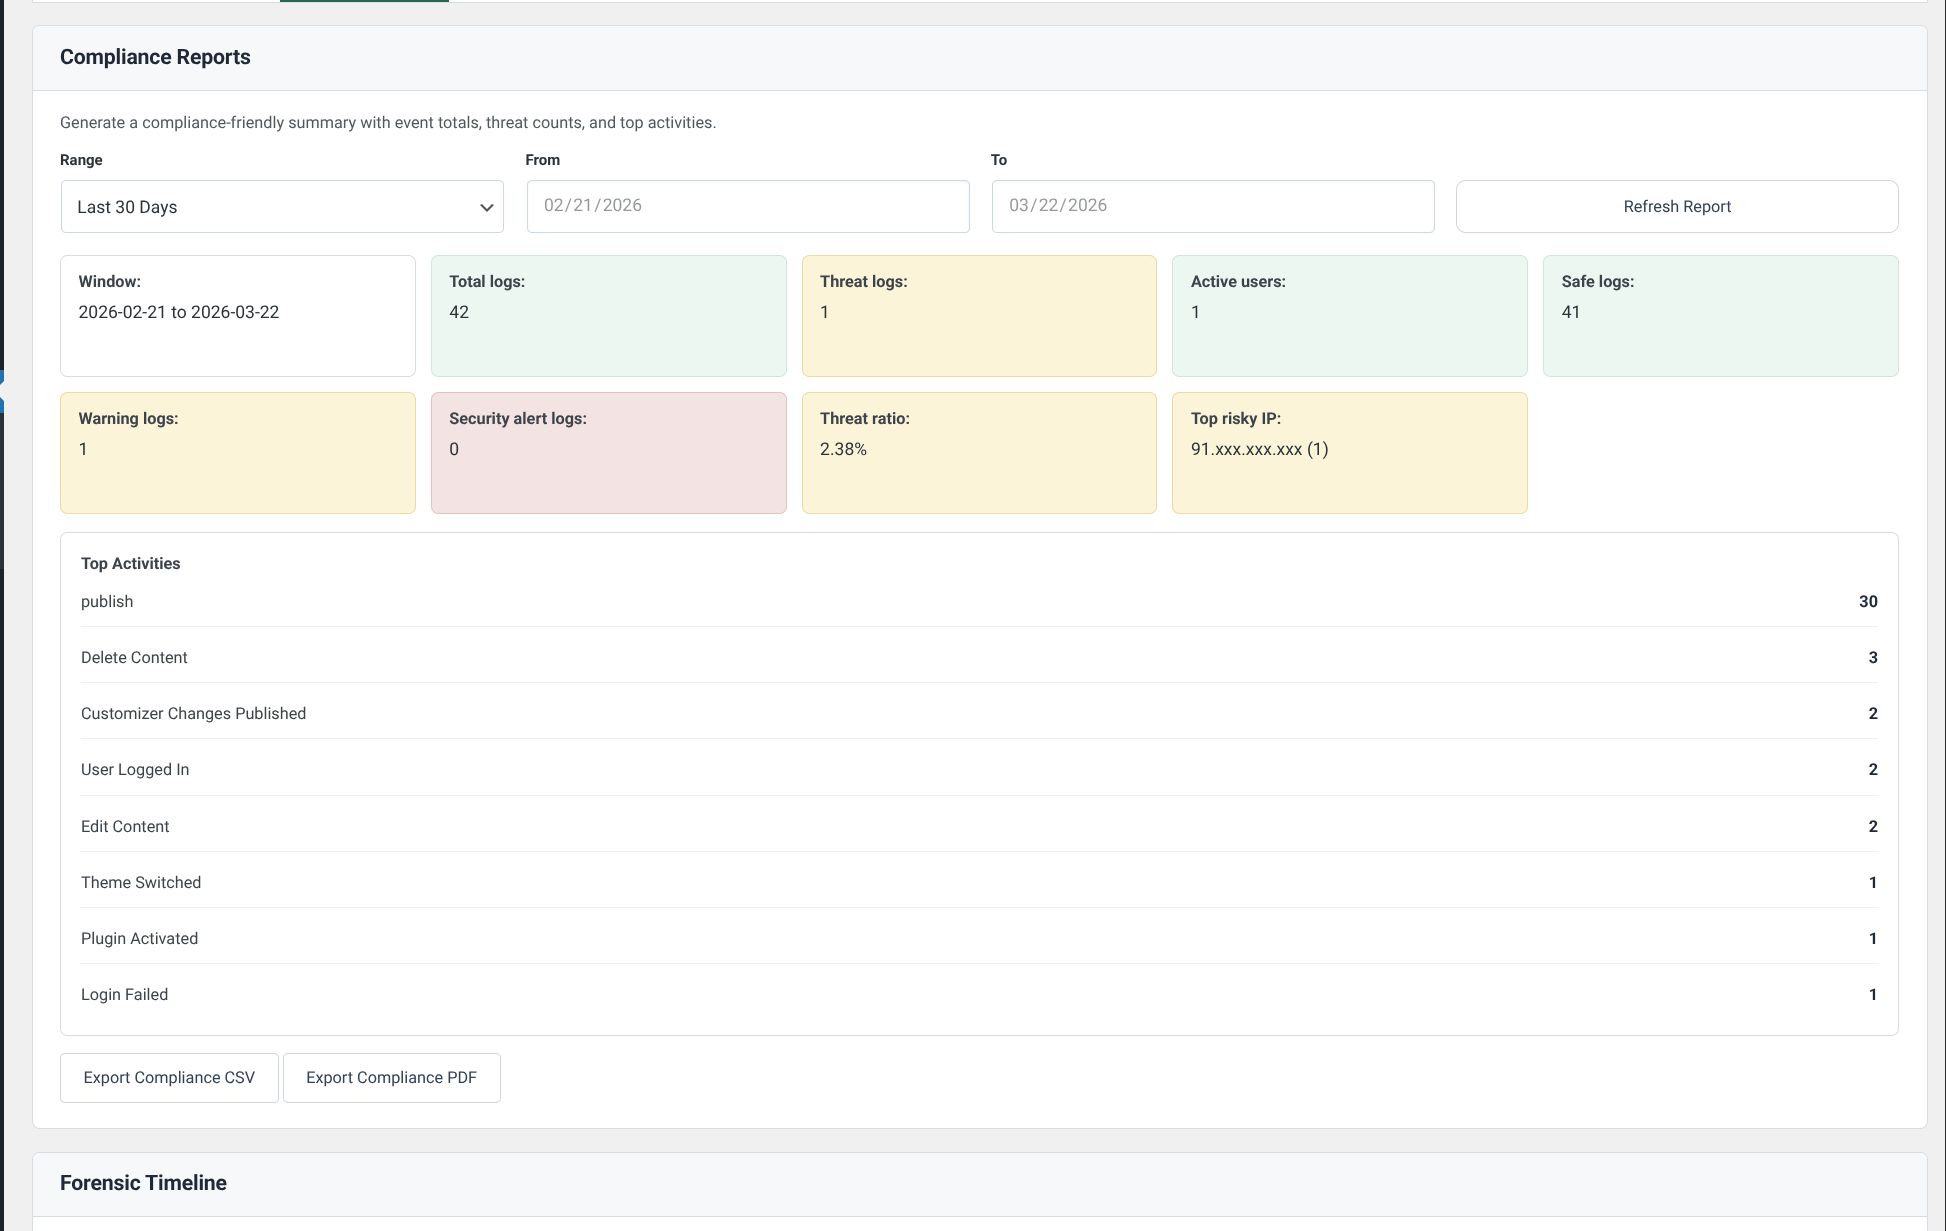Export the report as Compliance PDF
This screenshot has height=1231, width=1946.
391,1077
